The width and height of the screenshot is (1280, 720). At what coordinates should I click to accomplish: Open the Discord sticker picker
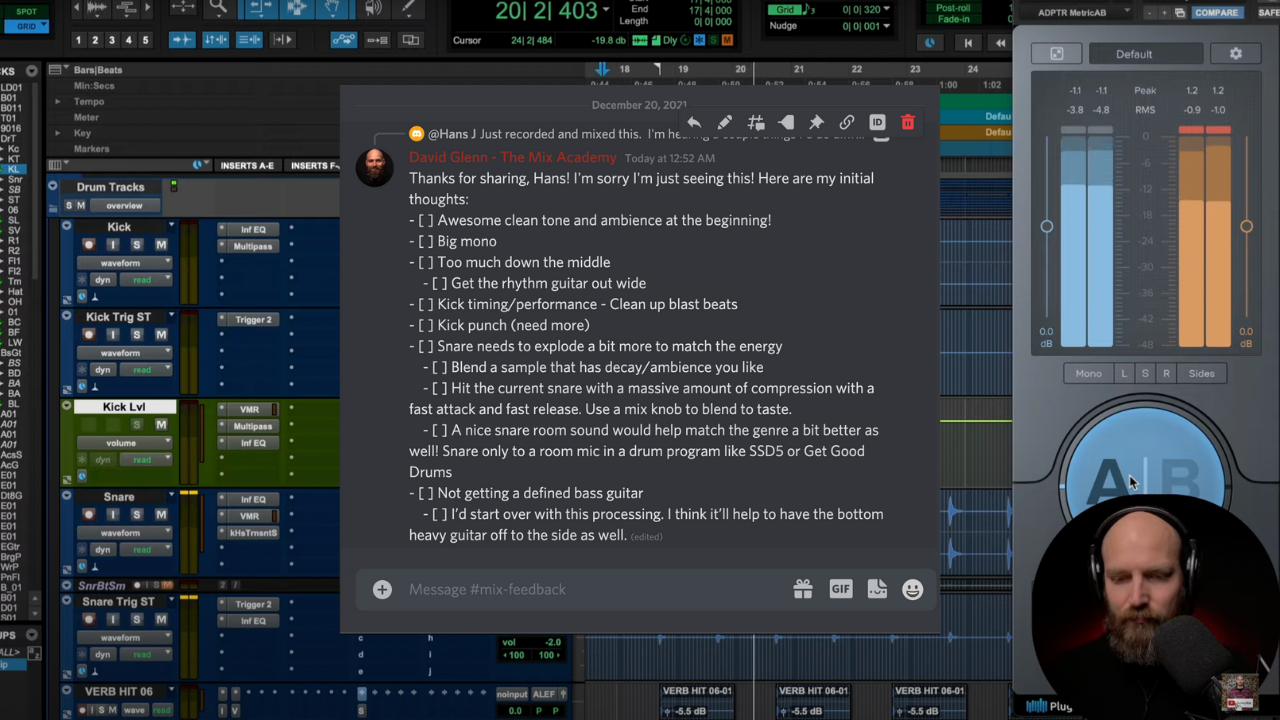(x=877, y=589)
